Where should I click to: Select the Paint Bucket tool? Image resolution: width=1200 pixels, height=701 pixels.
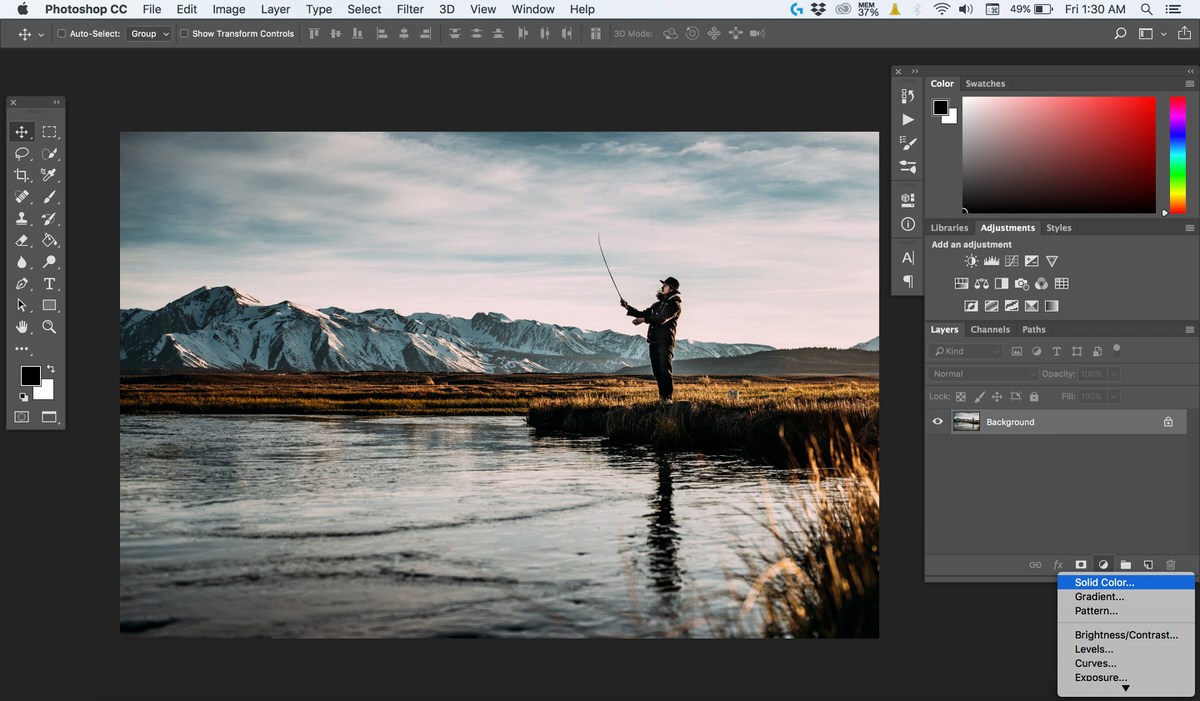[49, 240]
